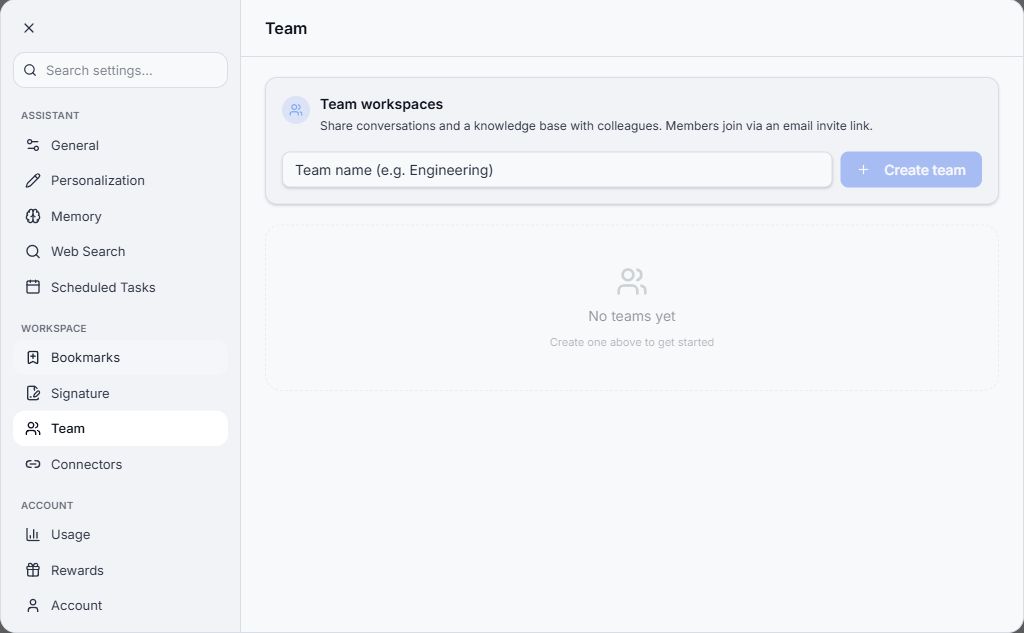This screenshot has width=1024, height=633.
Task: Click the Personalization pencil icon
Action: coord(33,180)
